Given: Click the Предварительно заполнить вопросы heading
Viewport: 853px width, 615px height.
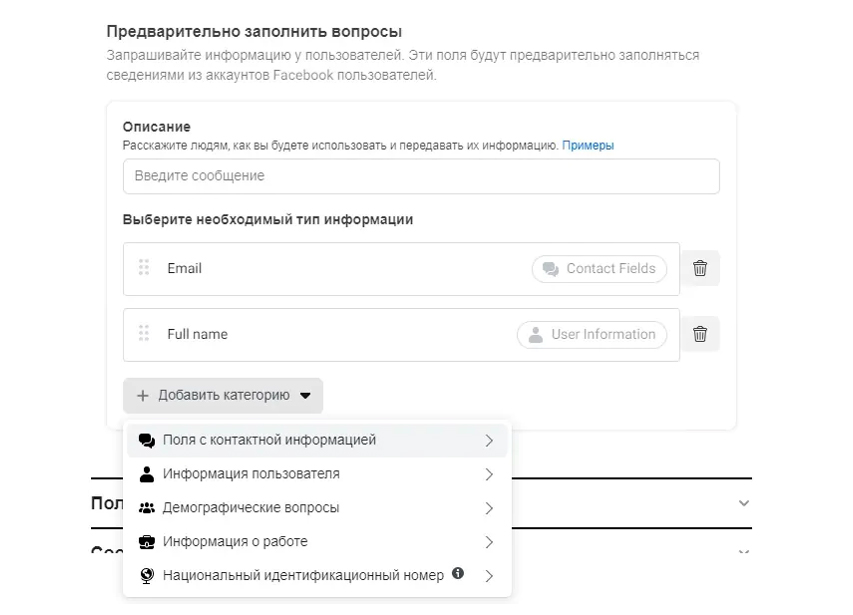Looking at the screenshot, I should (254, 32).
